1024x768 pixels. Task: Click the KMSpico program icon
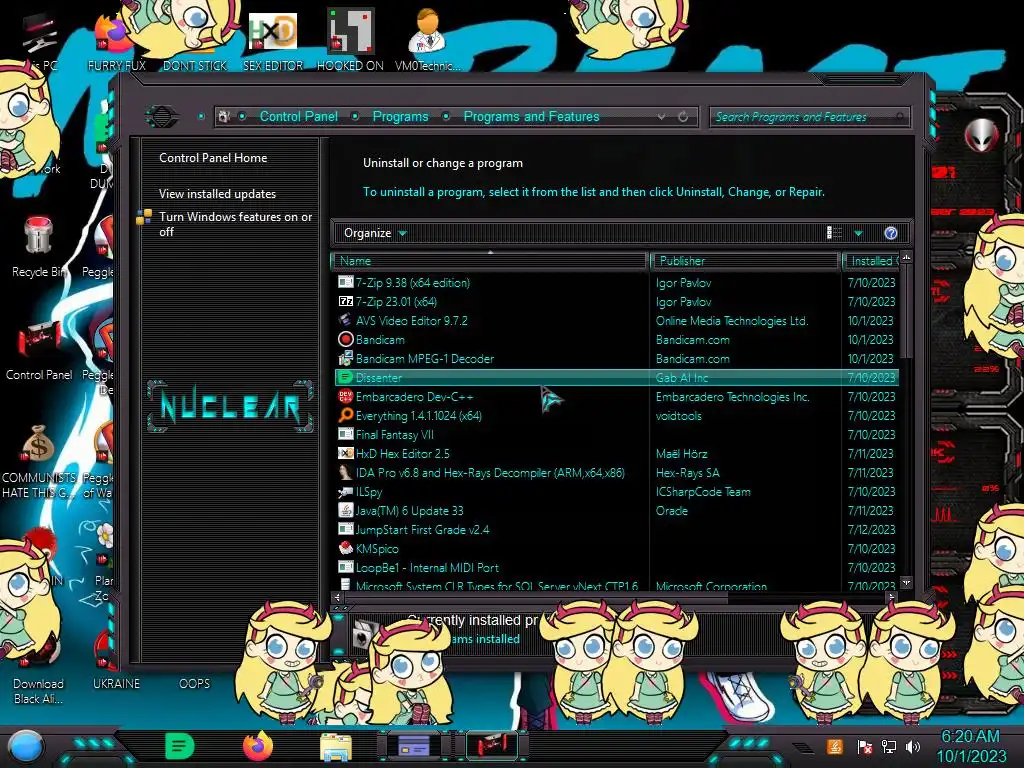click(x=345, y=548)
